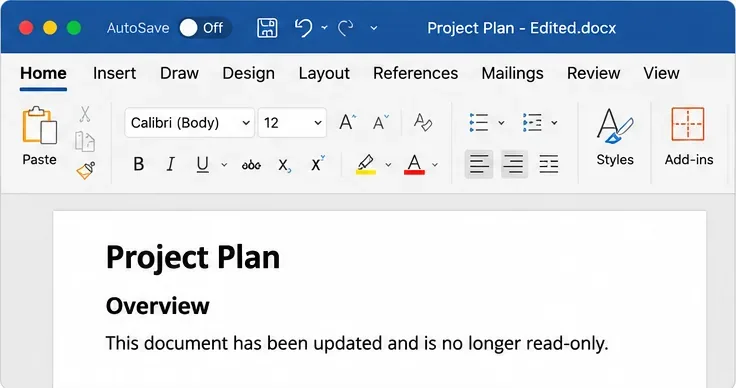The height and width of the screenshot is (388, 736).
Task: Click the green full-screen window button
Action: click(x=74, y=28)
